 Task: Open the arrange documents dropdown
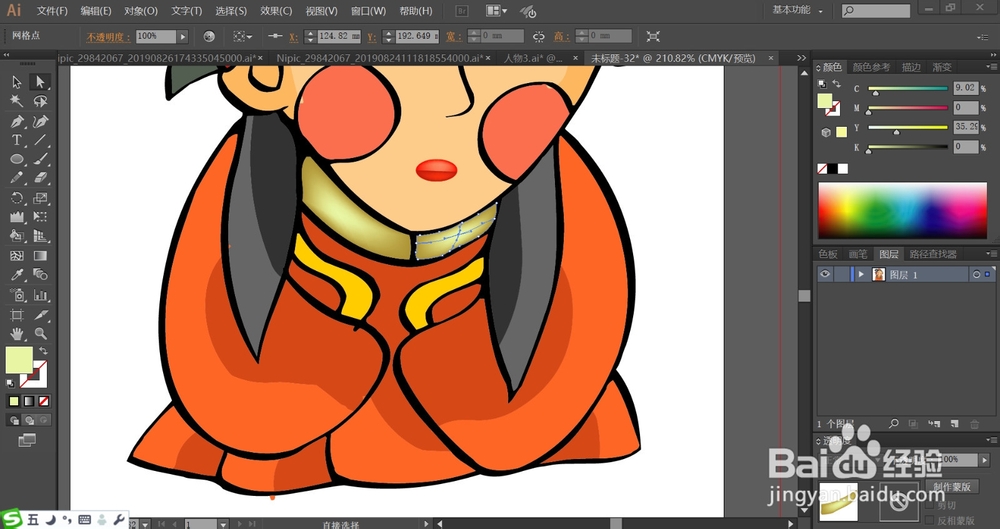coord(497,11)
